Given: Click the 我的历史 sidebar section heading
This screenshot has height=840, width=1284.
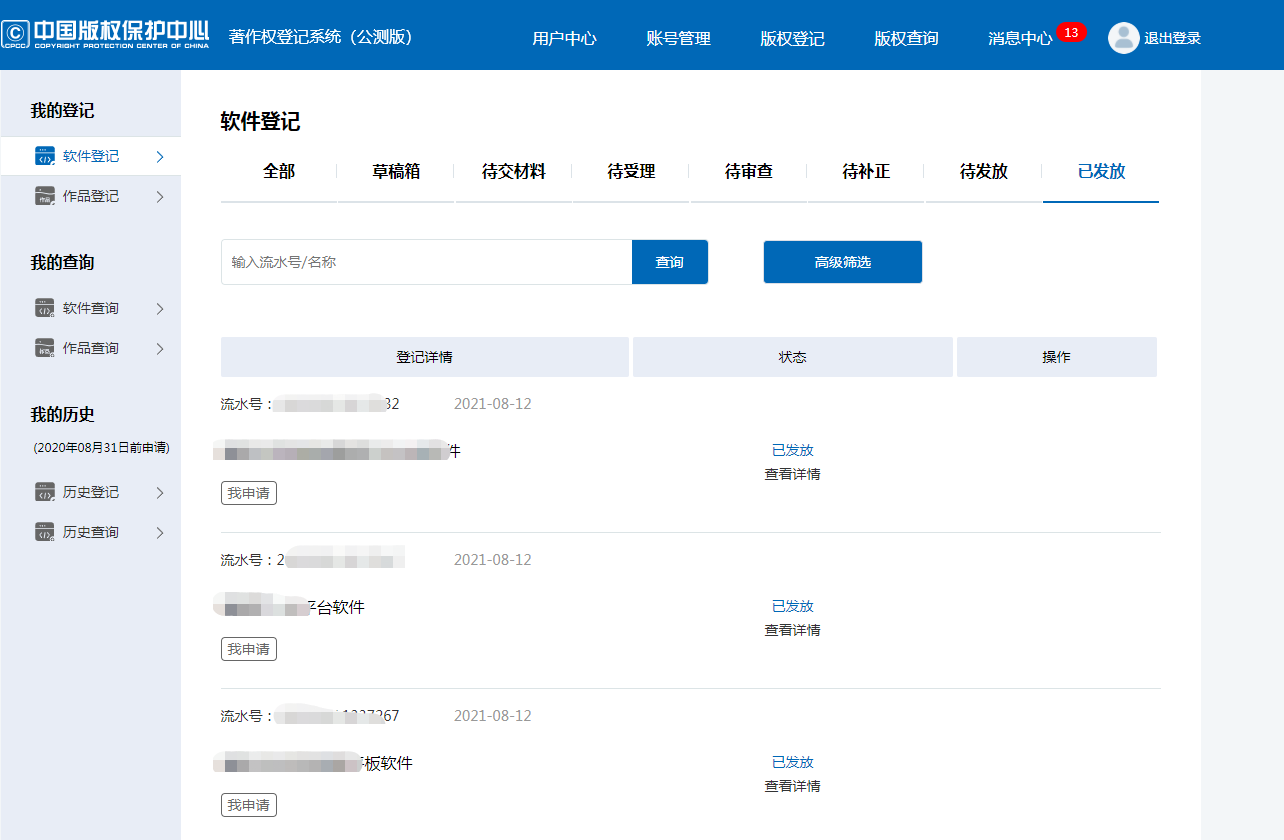Looking at the screenshot, I should point(62,414).
